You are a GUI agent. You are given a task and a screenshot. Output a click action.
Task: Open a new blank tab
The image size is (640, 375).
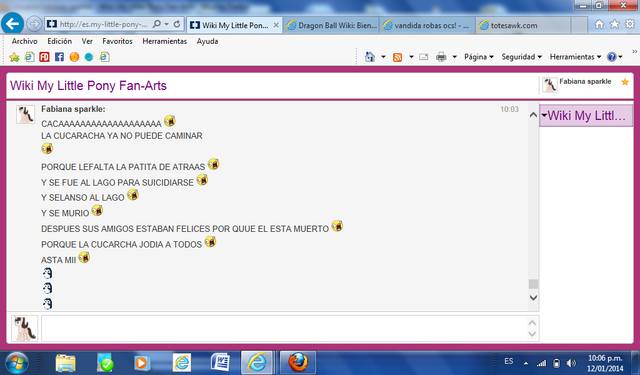tap(579, 25)
